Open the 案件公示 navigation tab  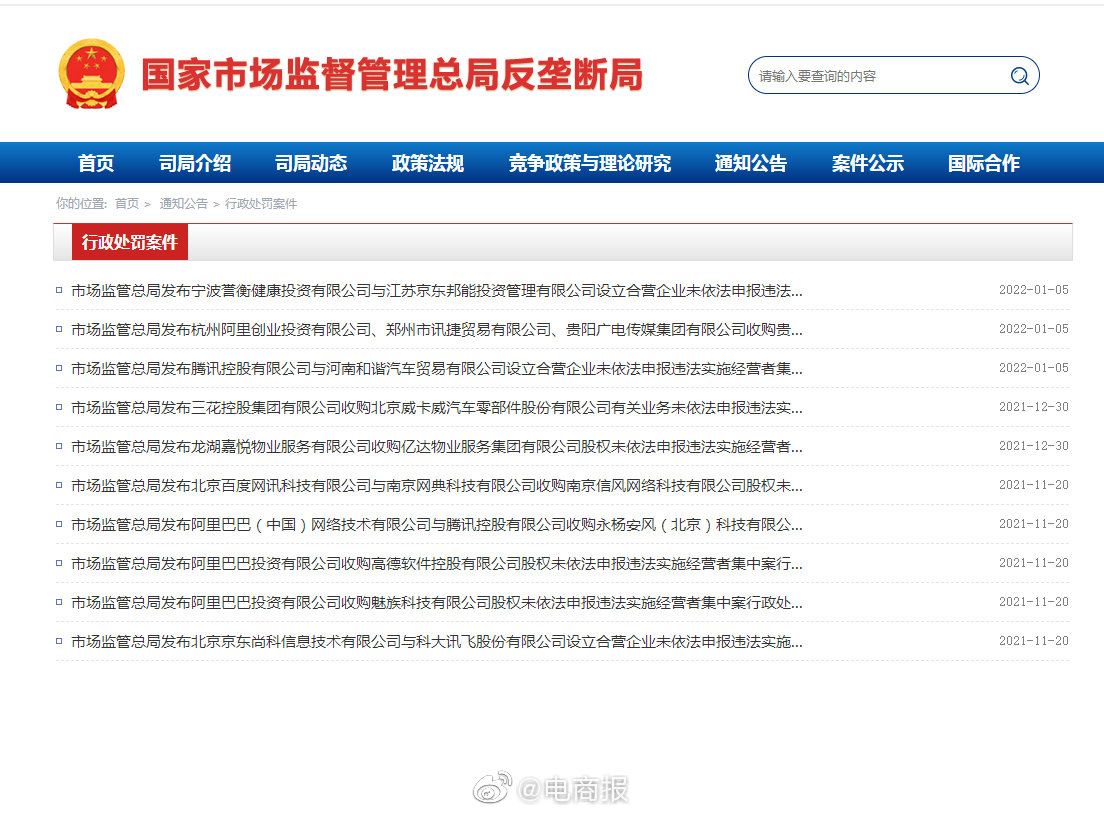pyautogui.click(x=868, y=163)
